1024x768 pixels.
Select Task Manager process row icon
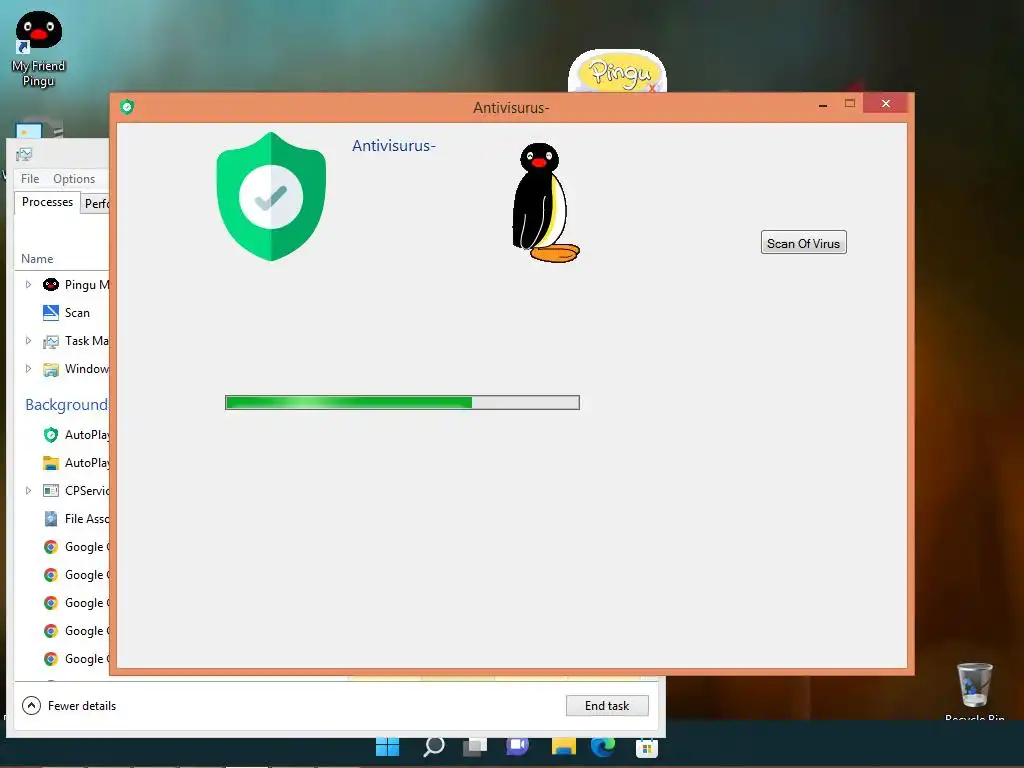point(51,341)
